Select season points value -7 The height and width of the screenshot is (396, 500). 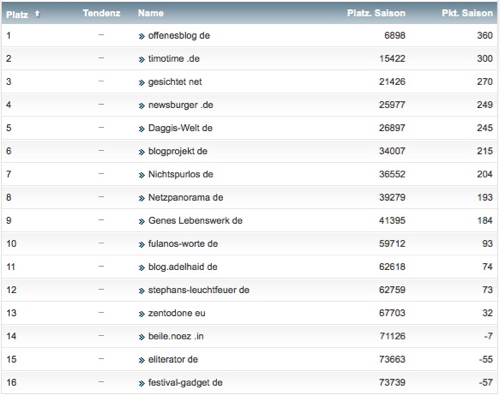[x=488, y=336]
